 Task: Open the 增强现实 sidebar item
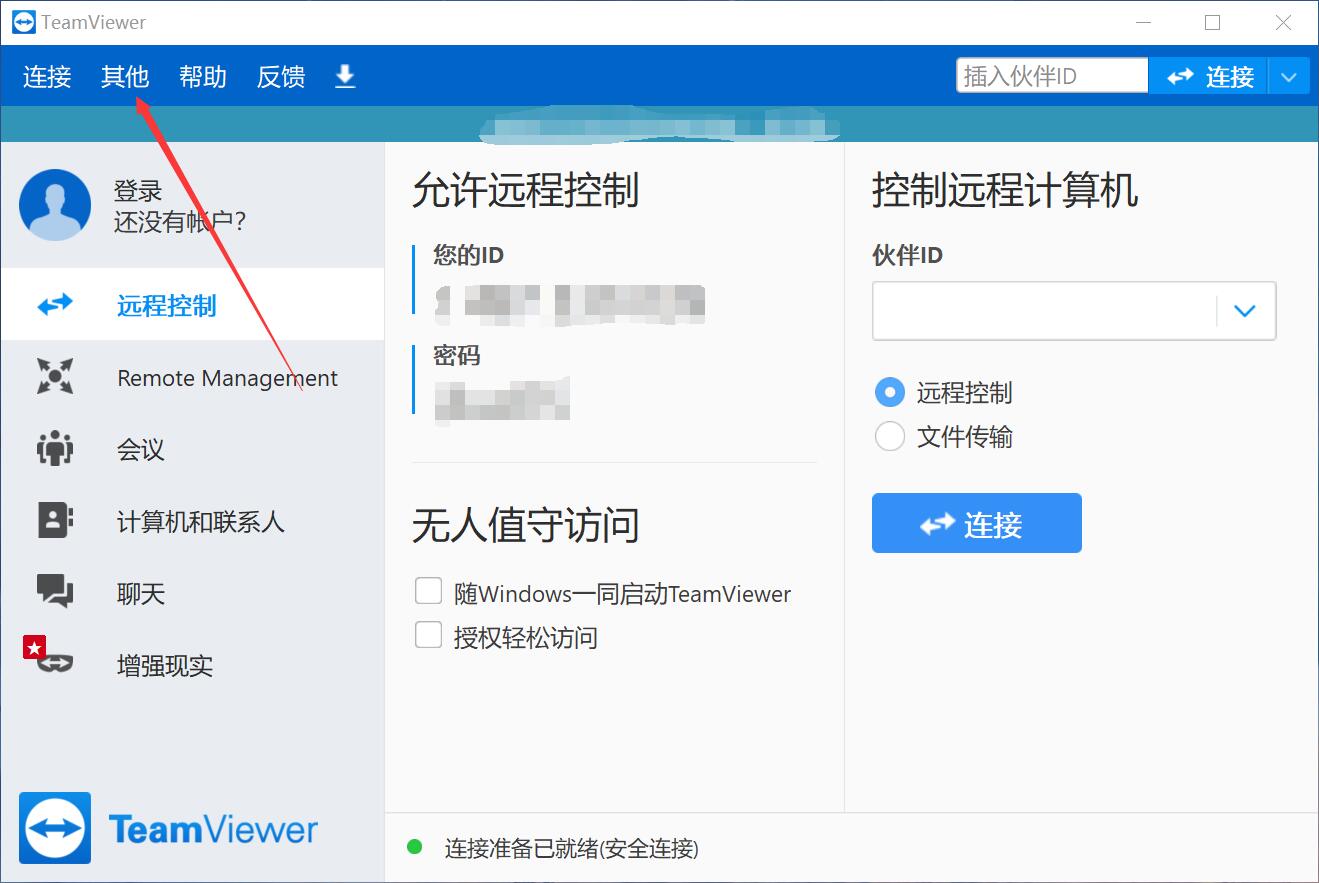(192, 666)
